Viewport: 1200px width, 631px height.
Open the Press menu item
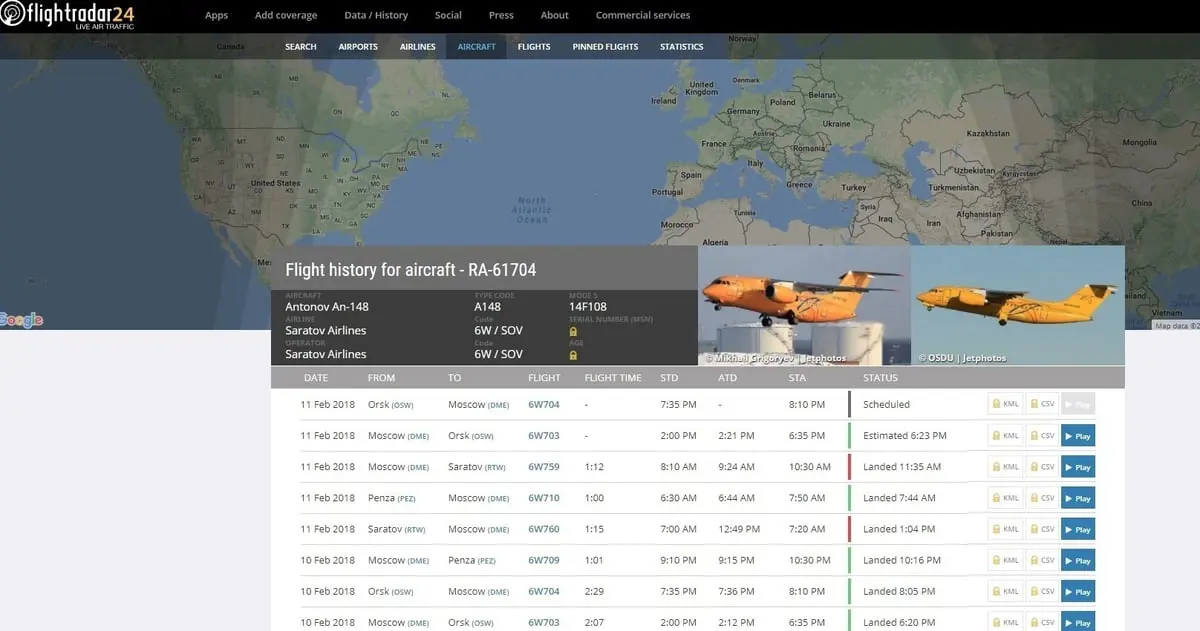[x=501, y=15]
